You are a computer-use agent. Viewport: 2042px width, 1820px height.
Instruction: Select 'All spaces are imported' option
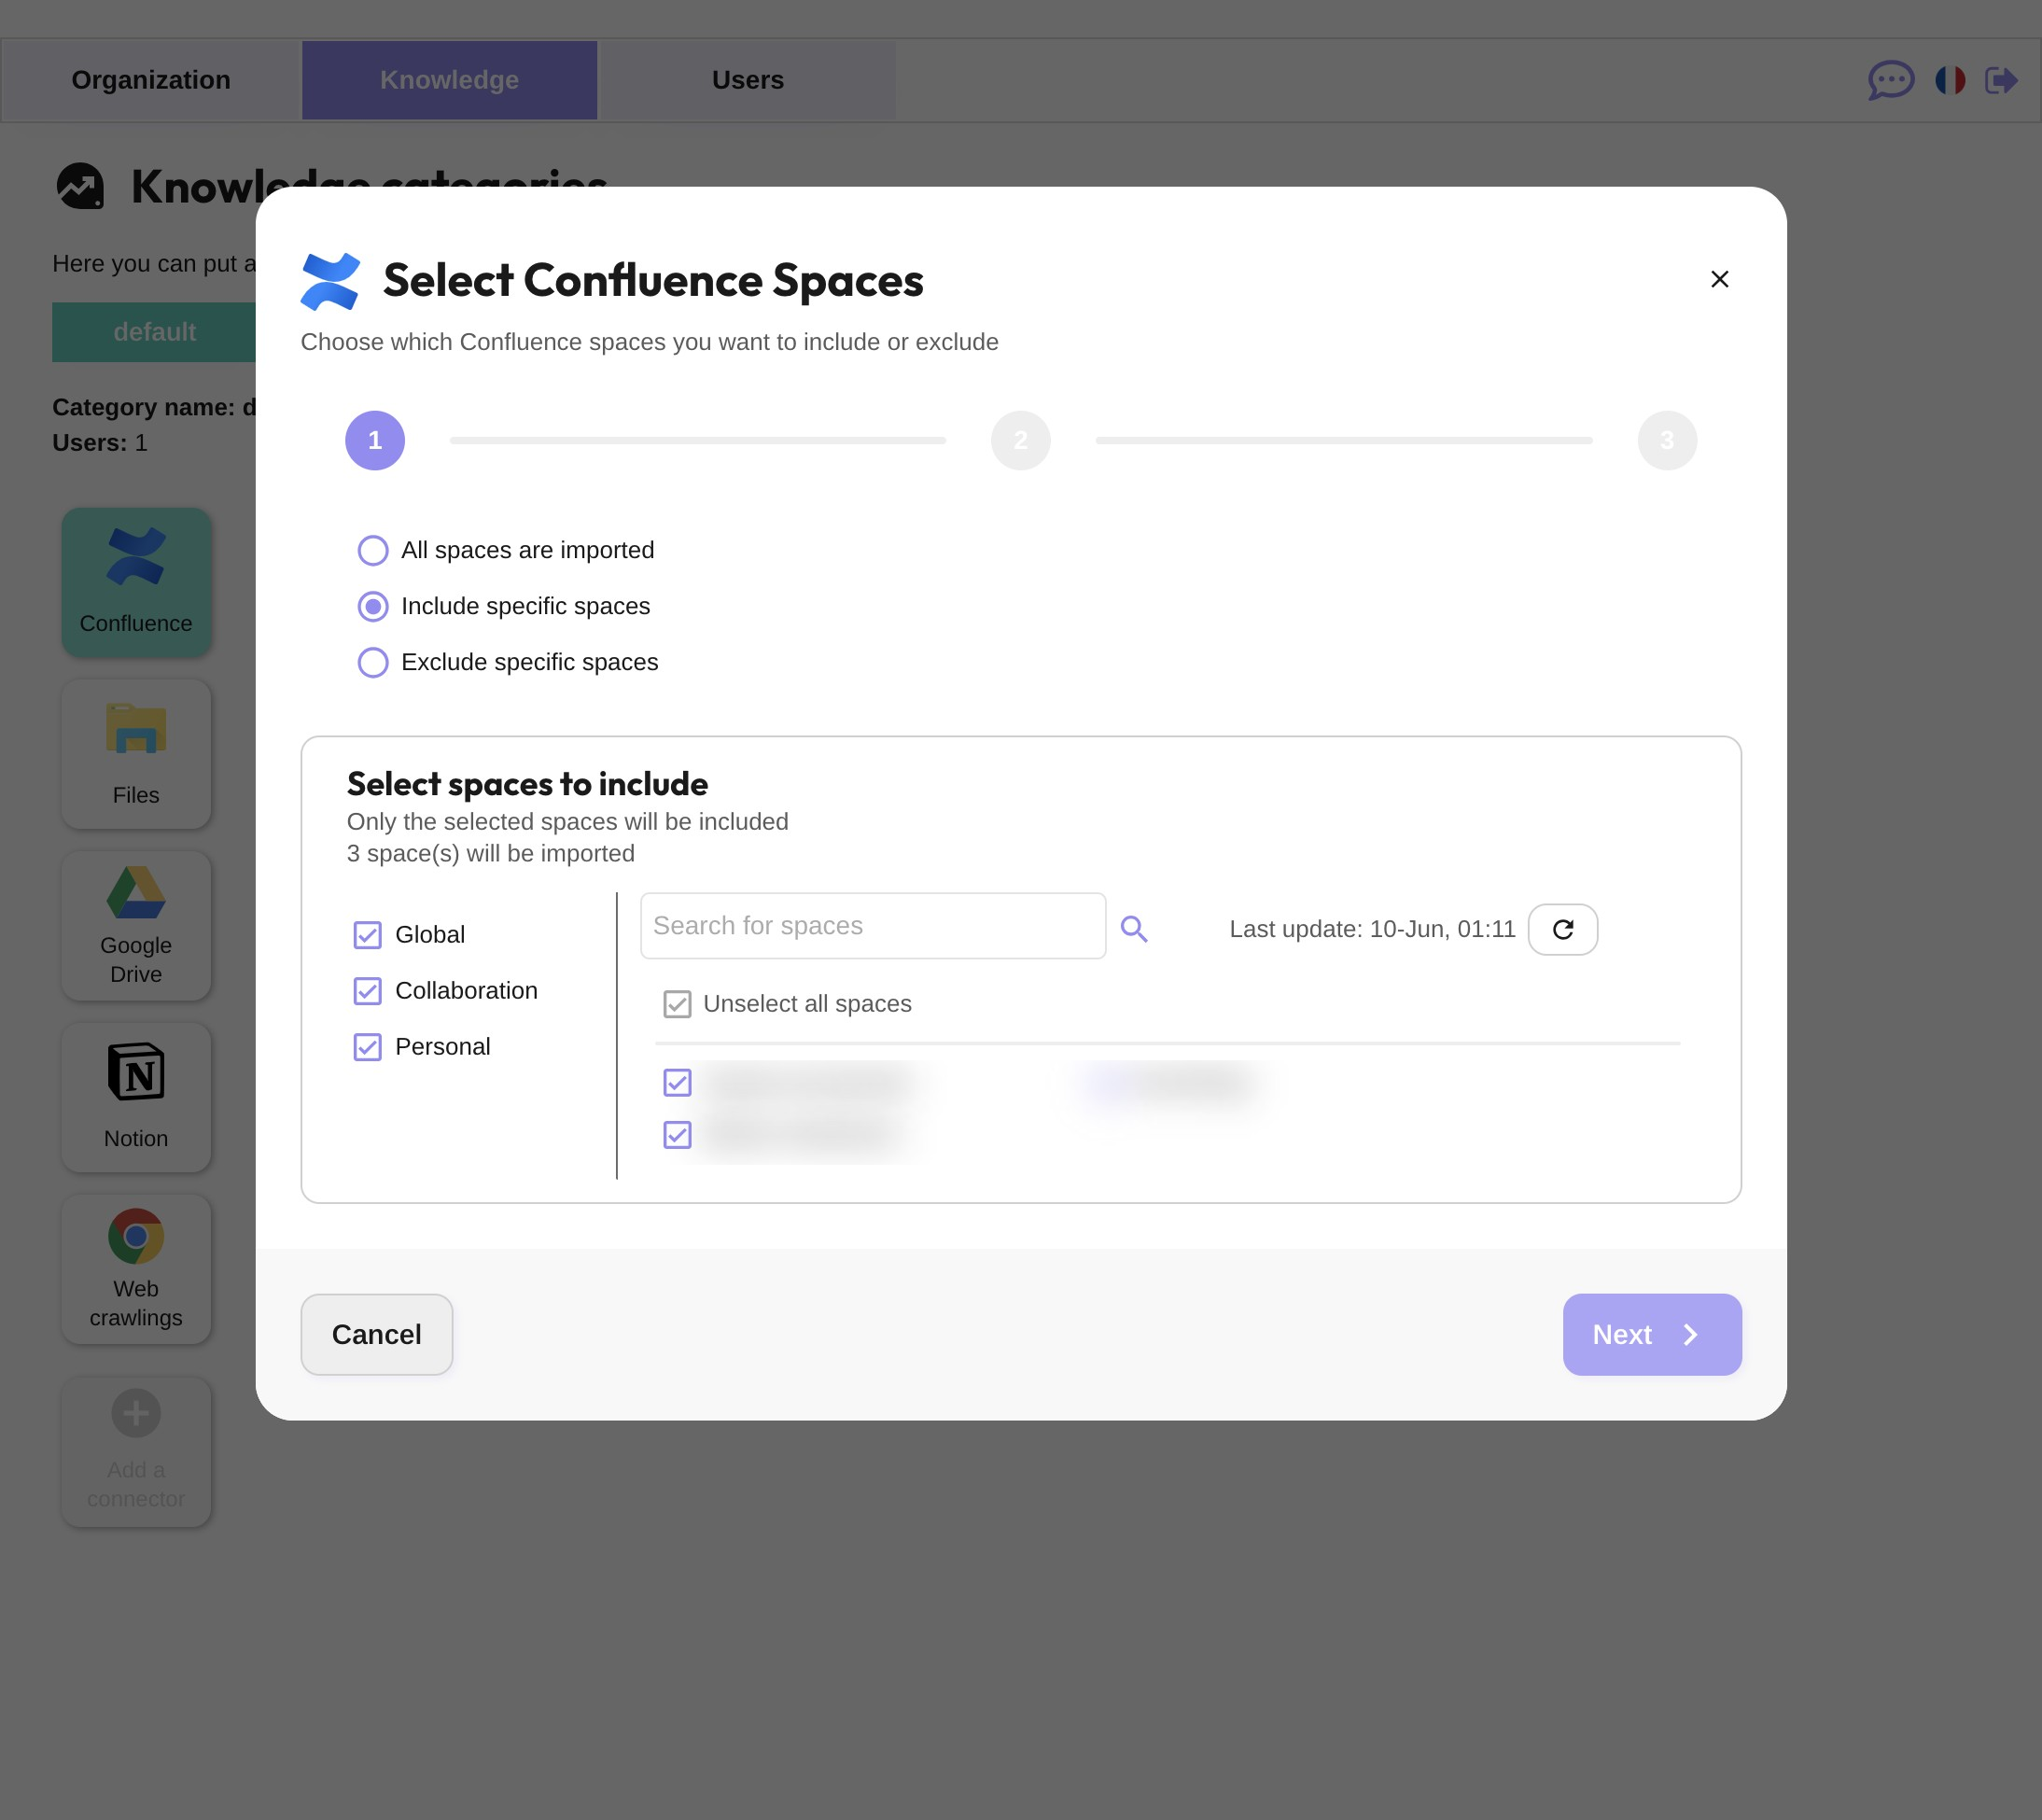pos(373,550)
